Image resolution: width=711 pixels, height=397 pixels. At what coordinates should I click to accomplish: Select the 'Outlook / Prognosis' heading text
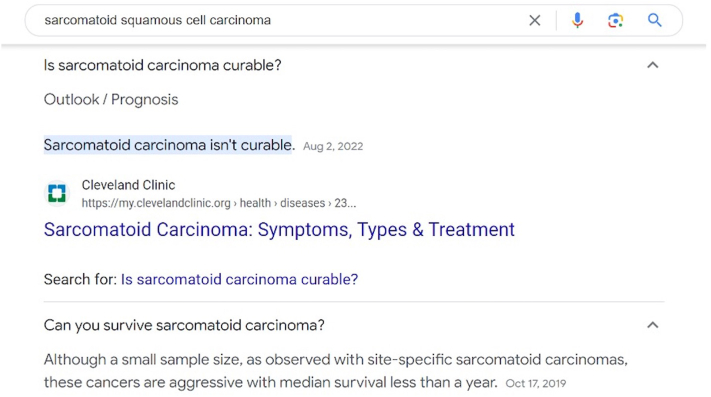pyautogui.click(x=111, y=99)
